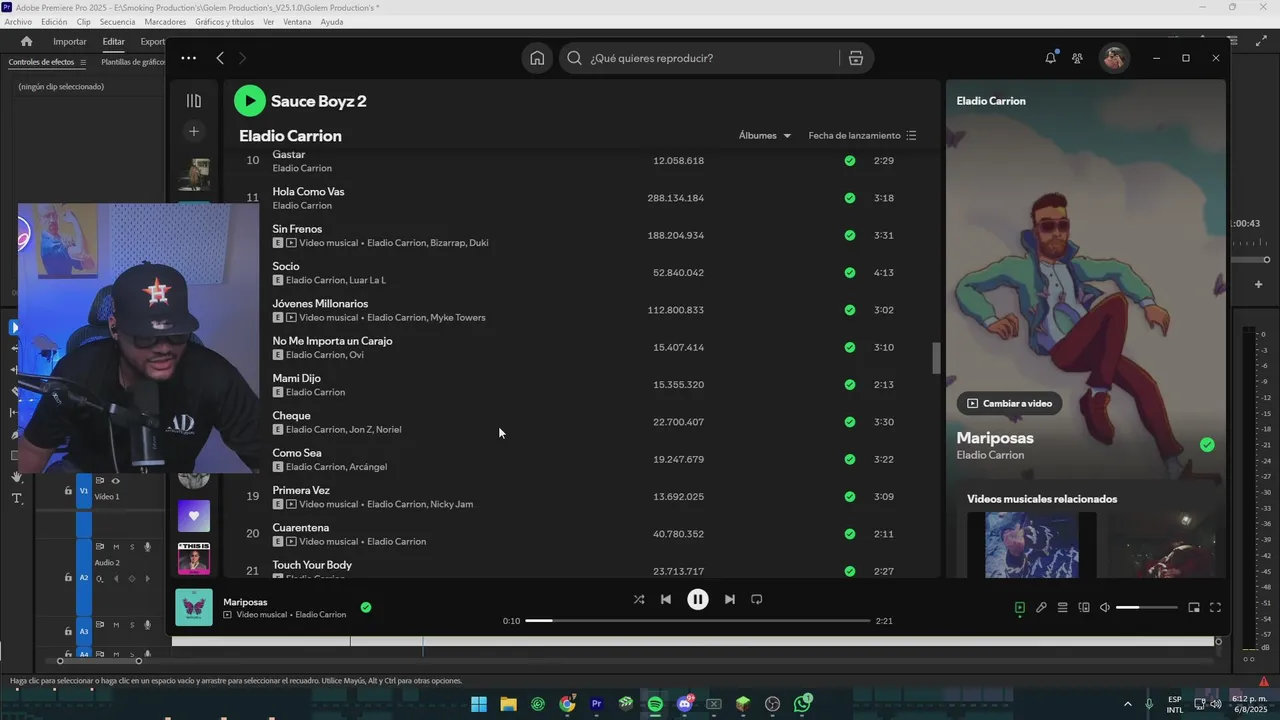Open the Spotify miniplayer
Screen dimensions: 1280x720
(1194, 607)
